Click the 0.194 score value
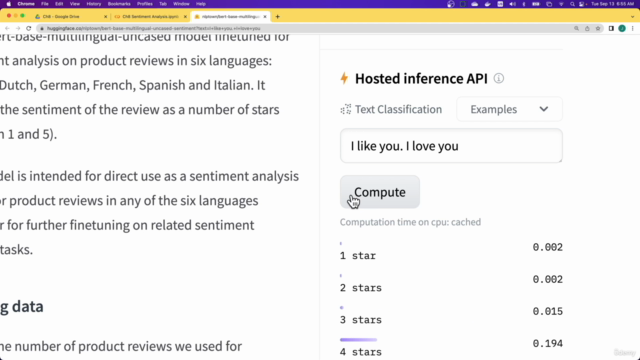Image resolution: width=640 pixels, height=360 pixels. click(547, 343)
